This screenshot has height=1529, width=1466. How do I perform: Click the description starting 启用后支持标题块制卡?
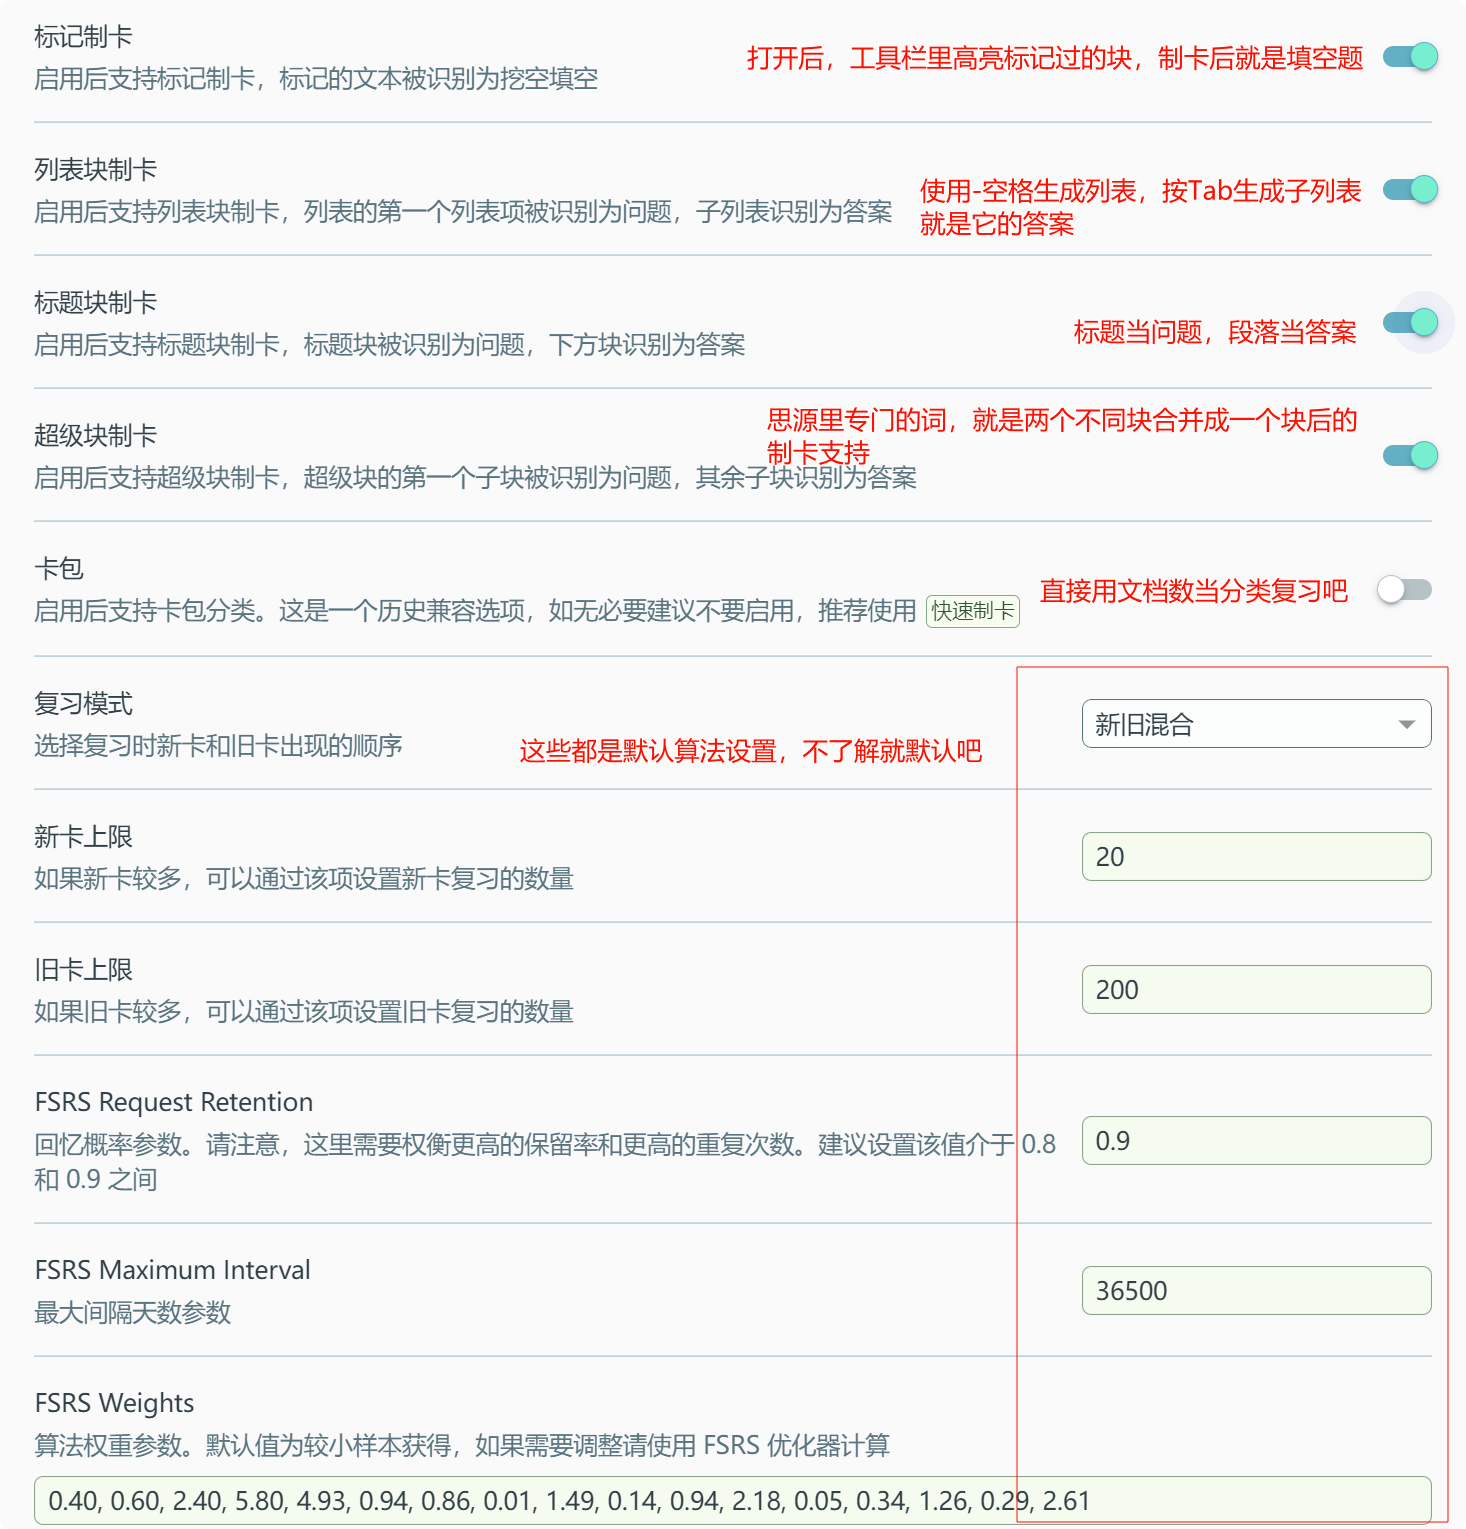coord(390,345)
